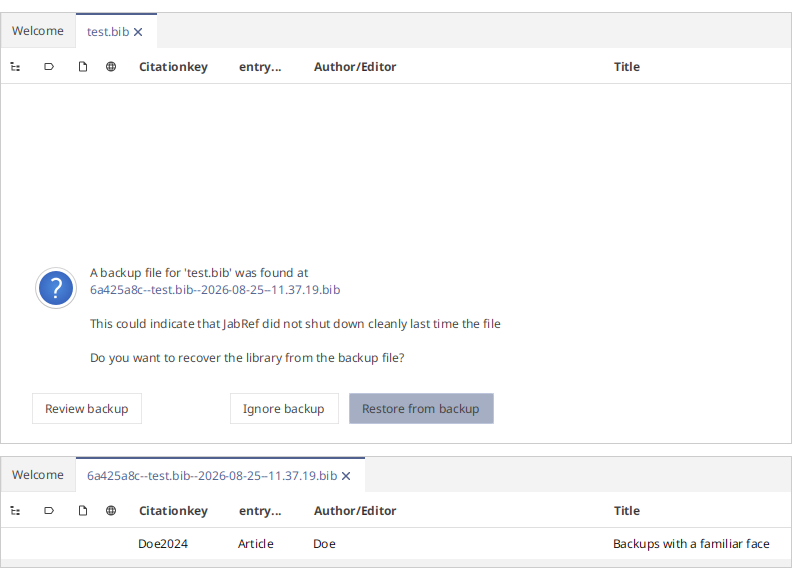Sort by entry type column in test.bib table
Viewport: 792px width, 568px height.
point(260,67)
